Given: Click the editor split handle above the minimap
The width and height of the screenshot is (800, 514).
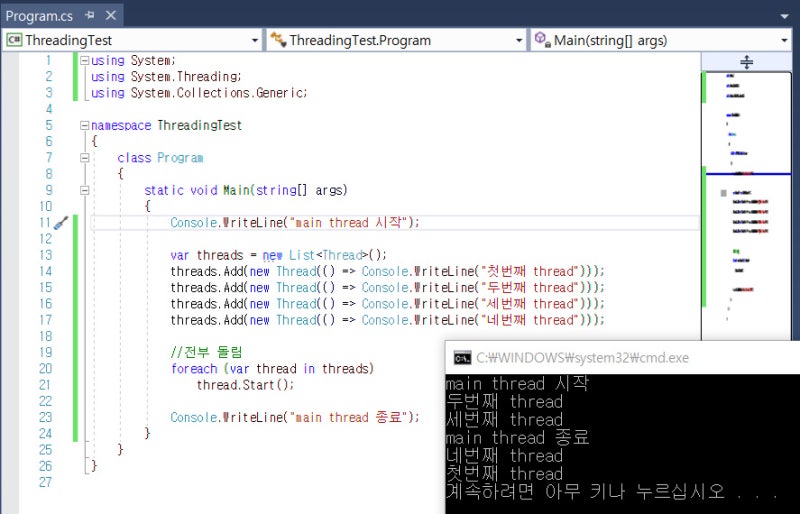Looking at the screenshot, I should [746, 62].
